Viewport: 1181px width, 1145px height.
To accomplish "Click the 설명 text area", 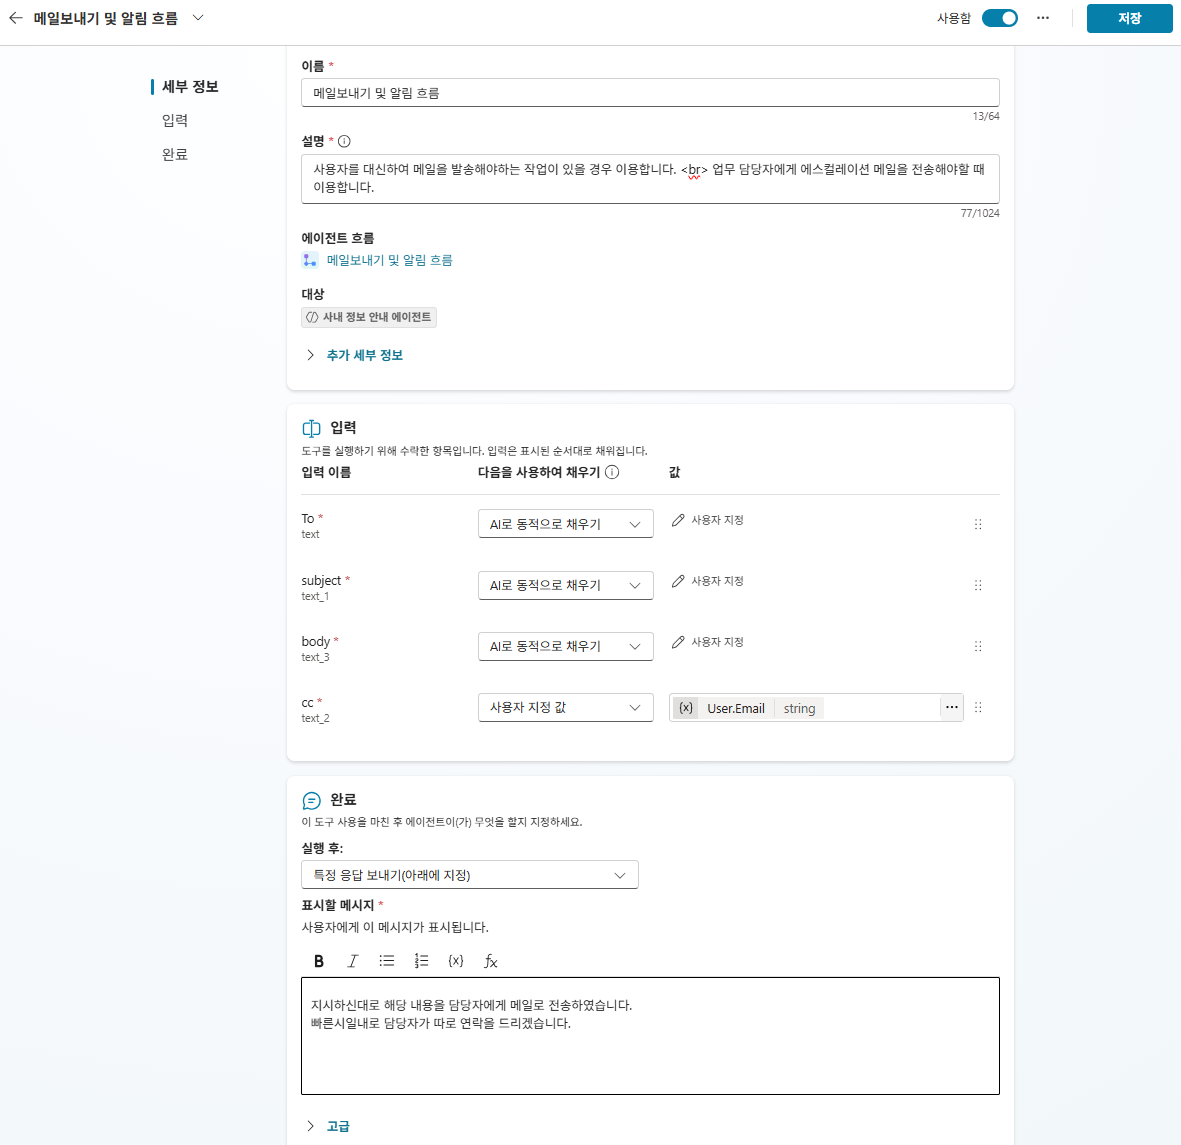I will [x=650, y=179].
